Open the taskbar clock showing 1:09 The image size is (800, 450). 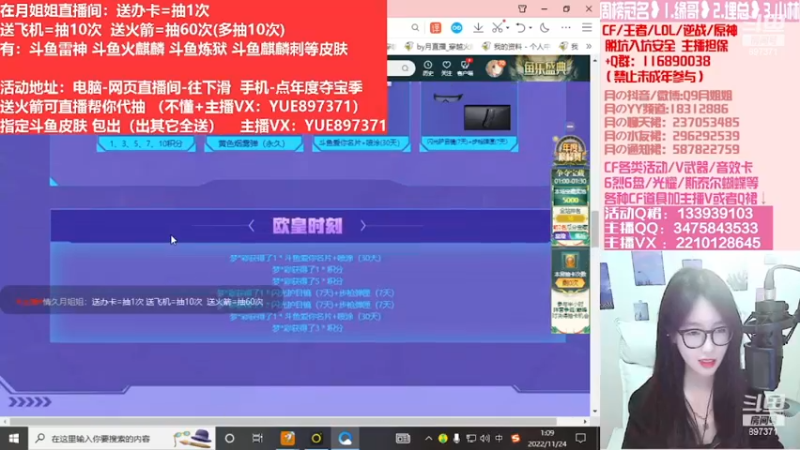(547, 438)
